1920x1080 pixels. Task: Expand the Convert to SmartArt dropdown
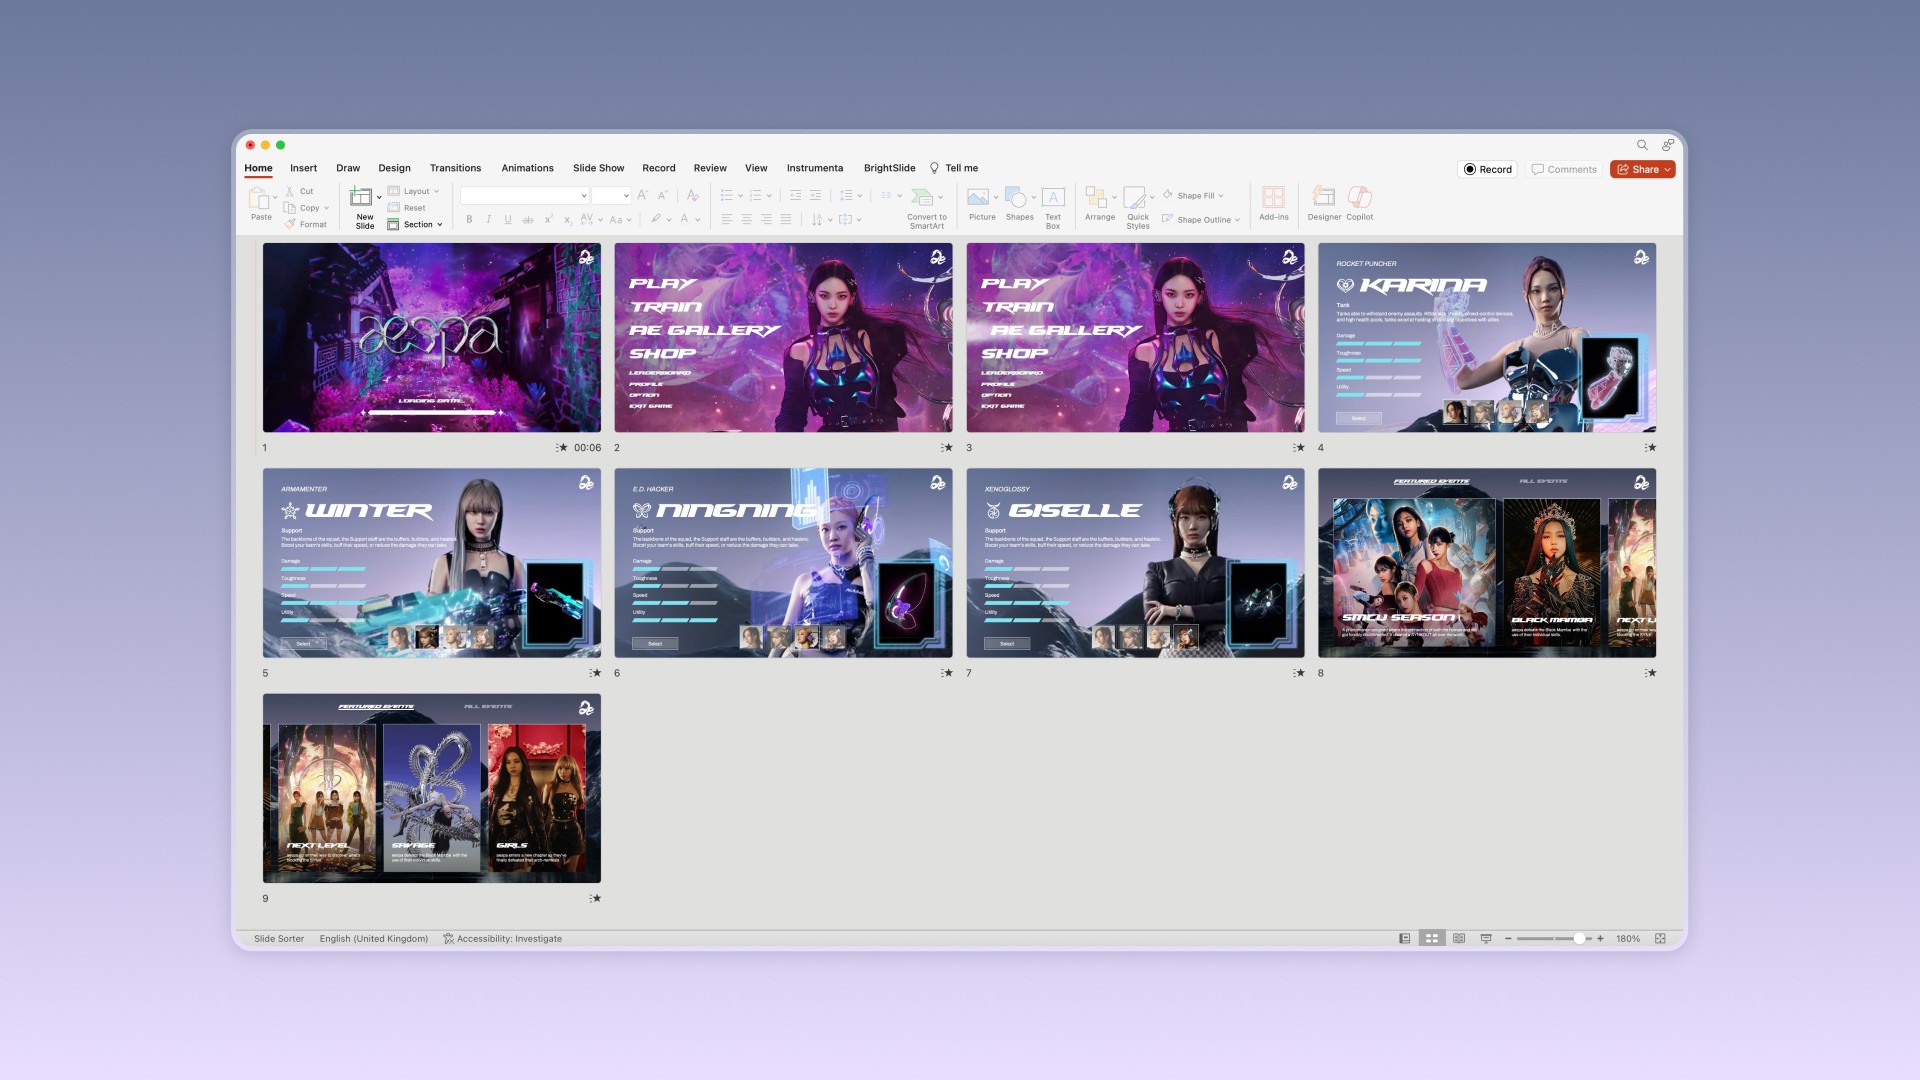pos(940,197)
